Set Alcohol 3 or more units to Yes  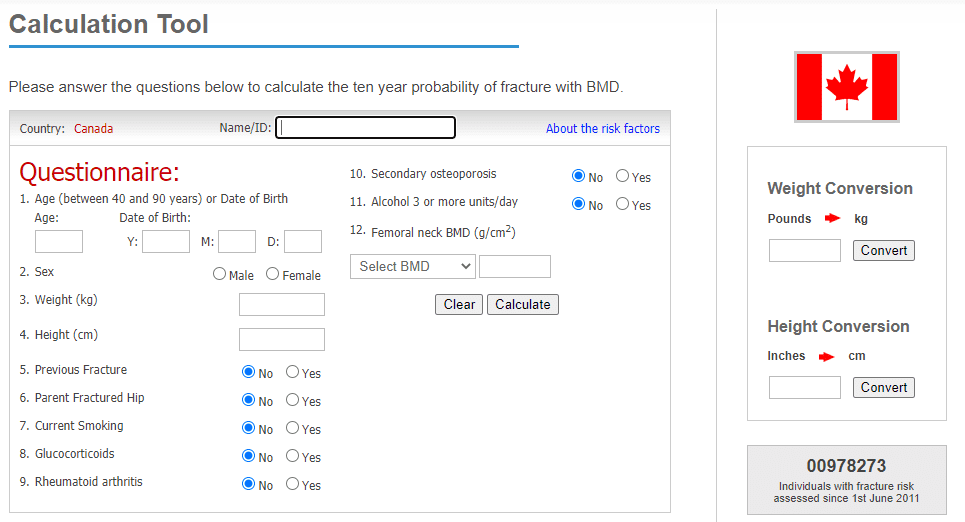point(622,204)
